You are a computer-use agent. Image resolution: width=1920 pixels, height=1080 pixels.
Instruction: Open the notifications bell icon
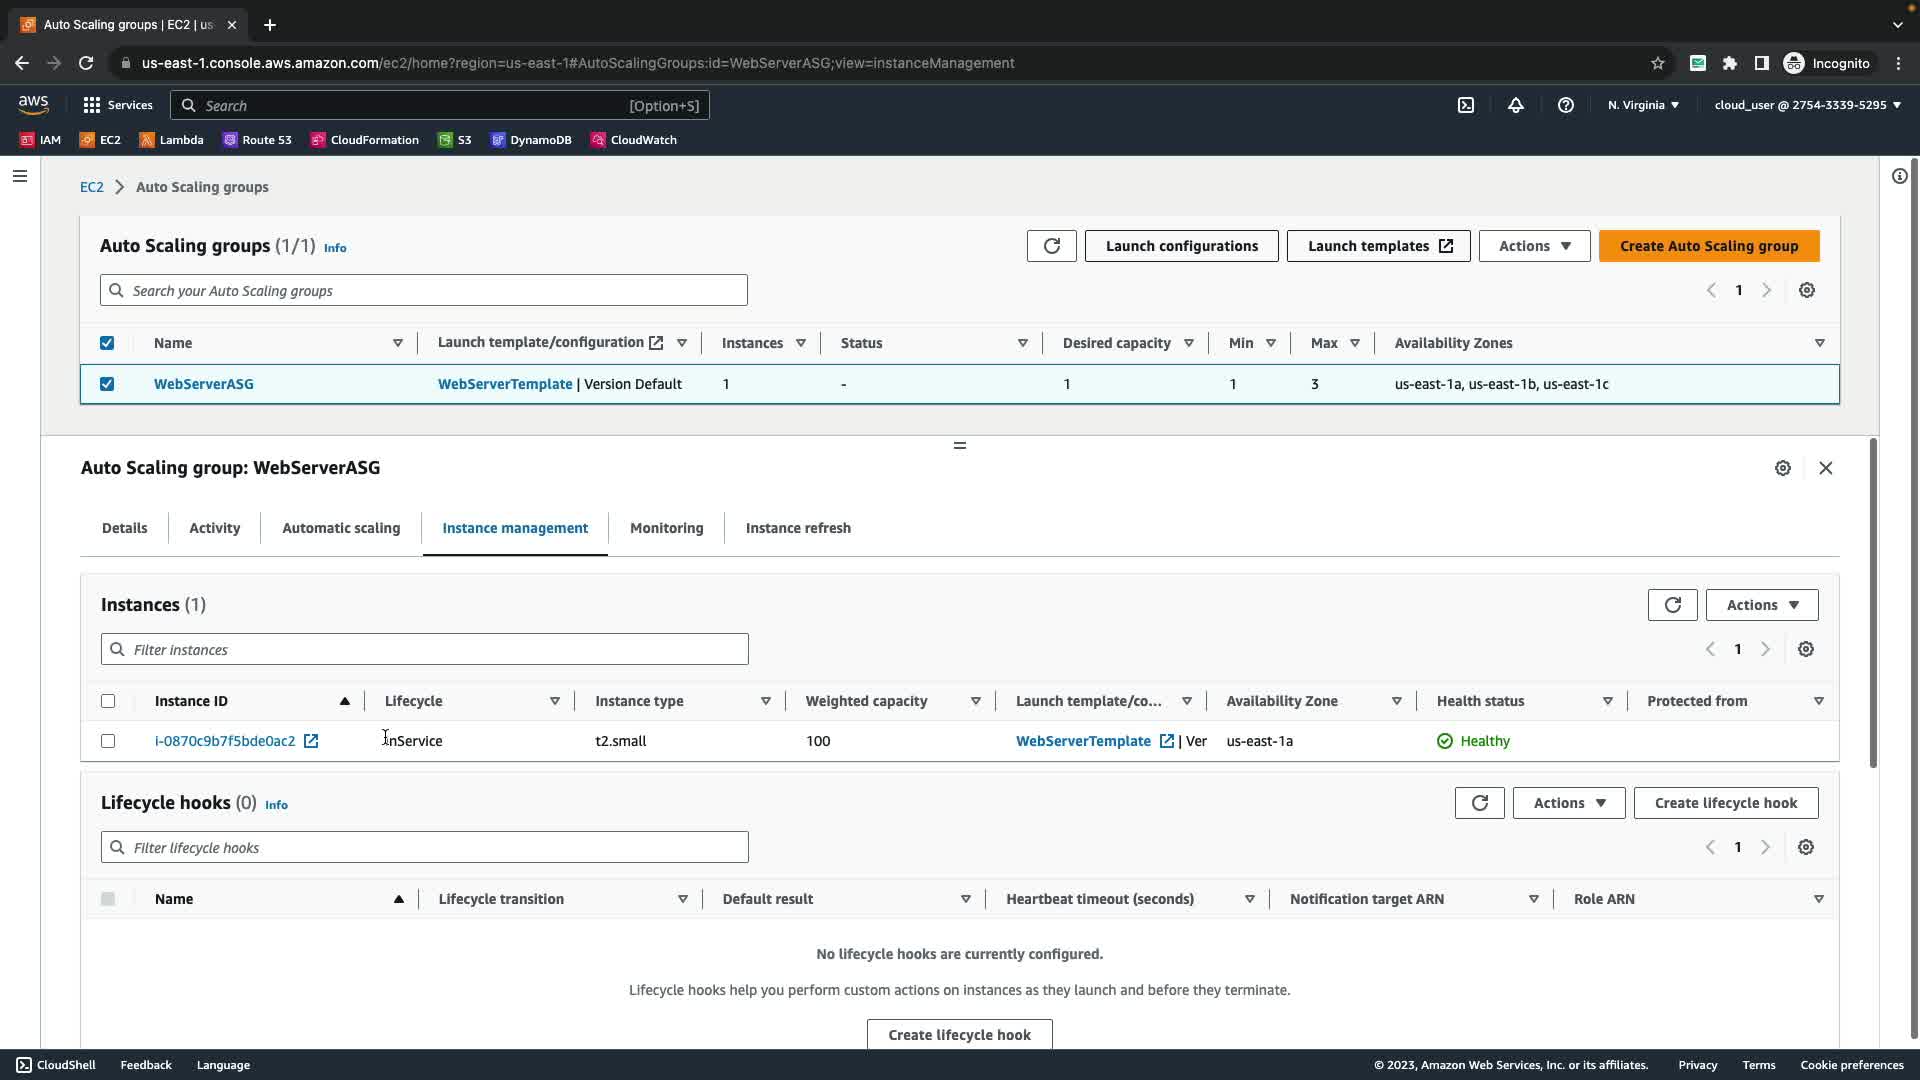(x=1516, y=105)
